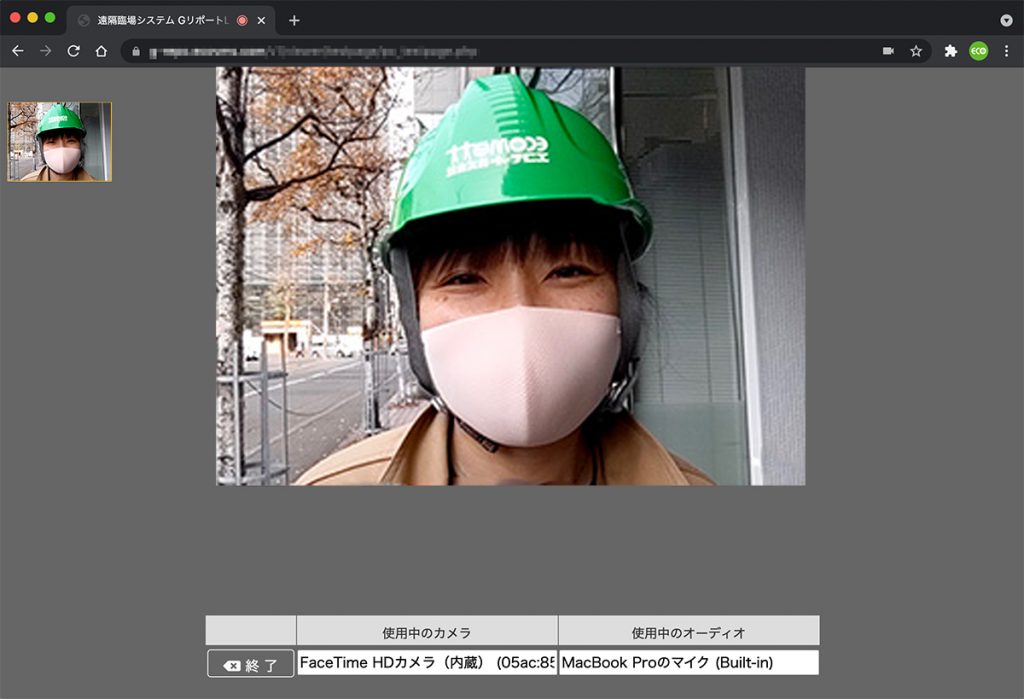The height and width of the screenshot is (699, 1024).
Task: Click the 使用中のカメラ header cell
Action: click(427, 631)
